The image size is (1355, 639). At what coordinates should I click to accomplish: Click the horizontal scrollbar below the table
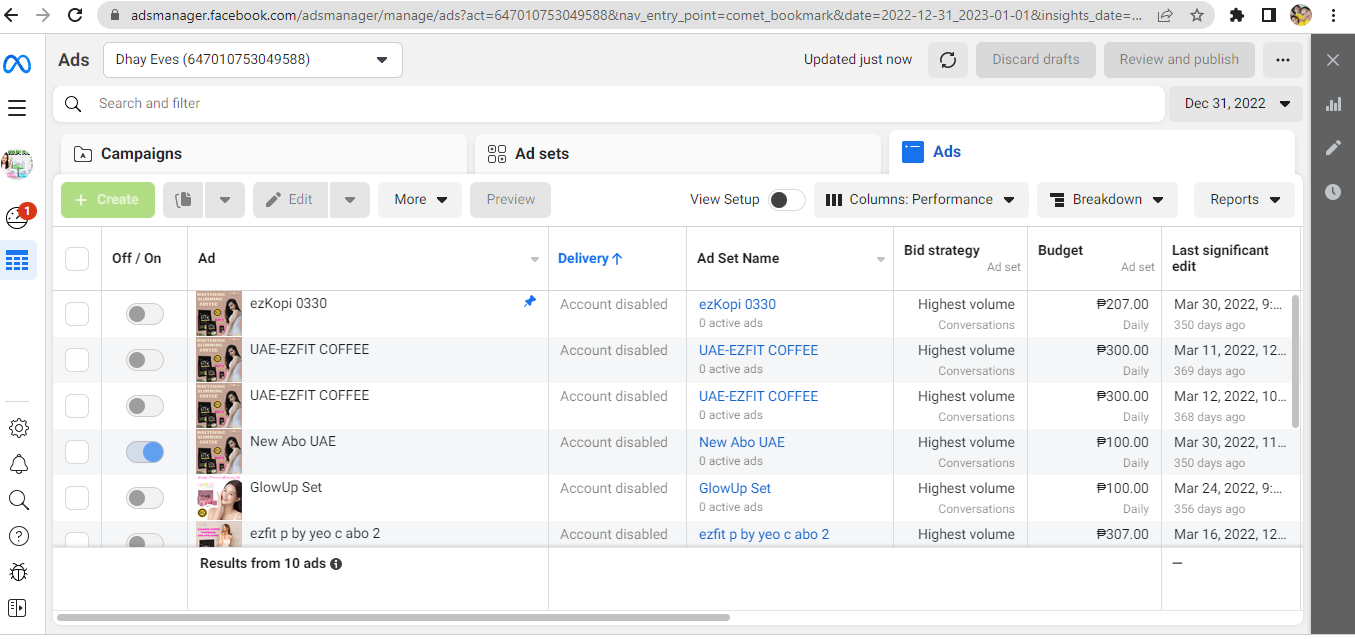393,618
